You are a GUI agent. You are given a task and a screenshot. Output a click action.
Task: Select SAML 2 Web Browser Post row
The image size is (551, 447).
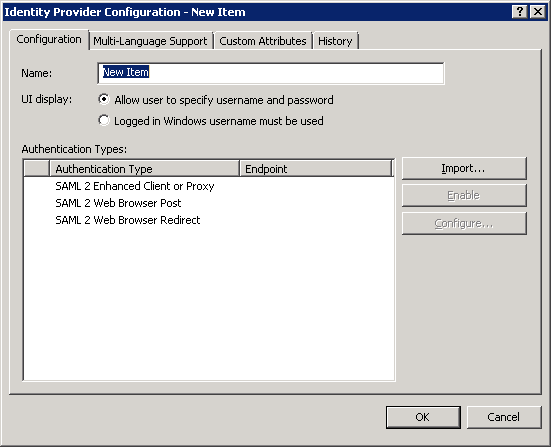209,203
